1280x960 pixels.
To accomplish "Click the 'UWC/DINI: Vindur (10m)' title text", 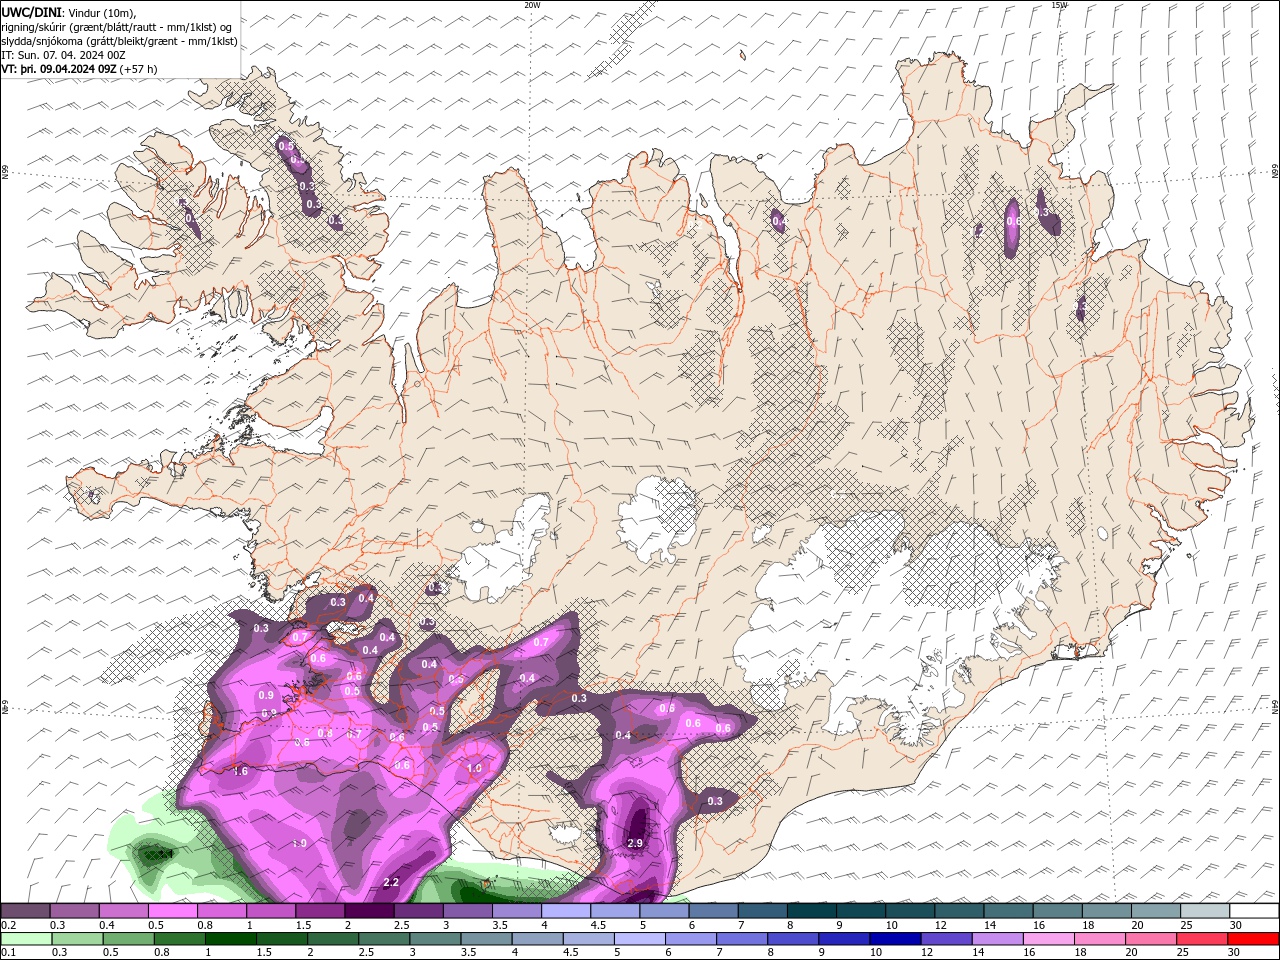I will pyautogui.click(x=68, y=12).
